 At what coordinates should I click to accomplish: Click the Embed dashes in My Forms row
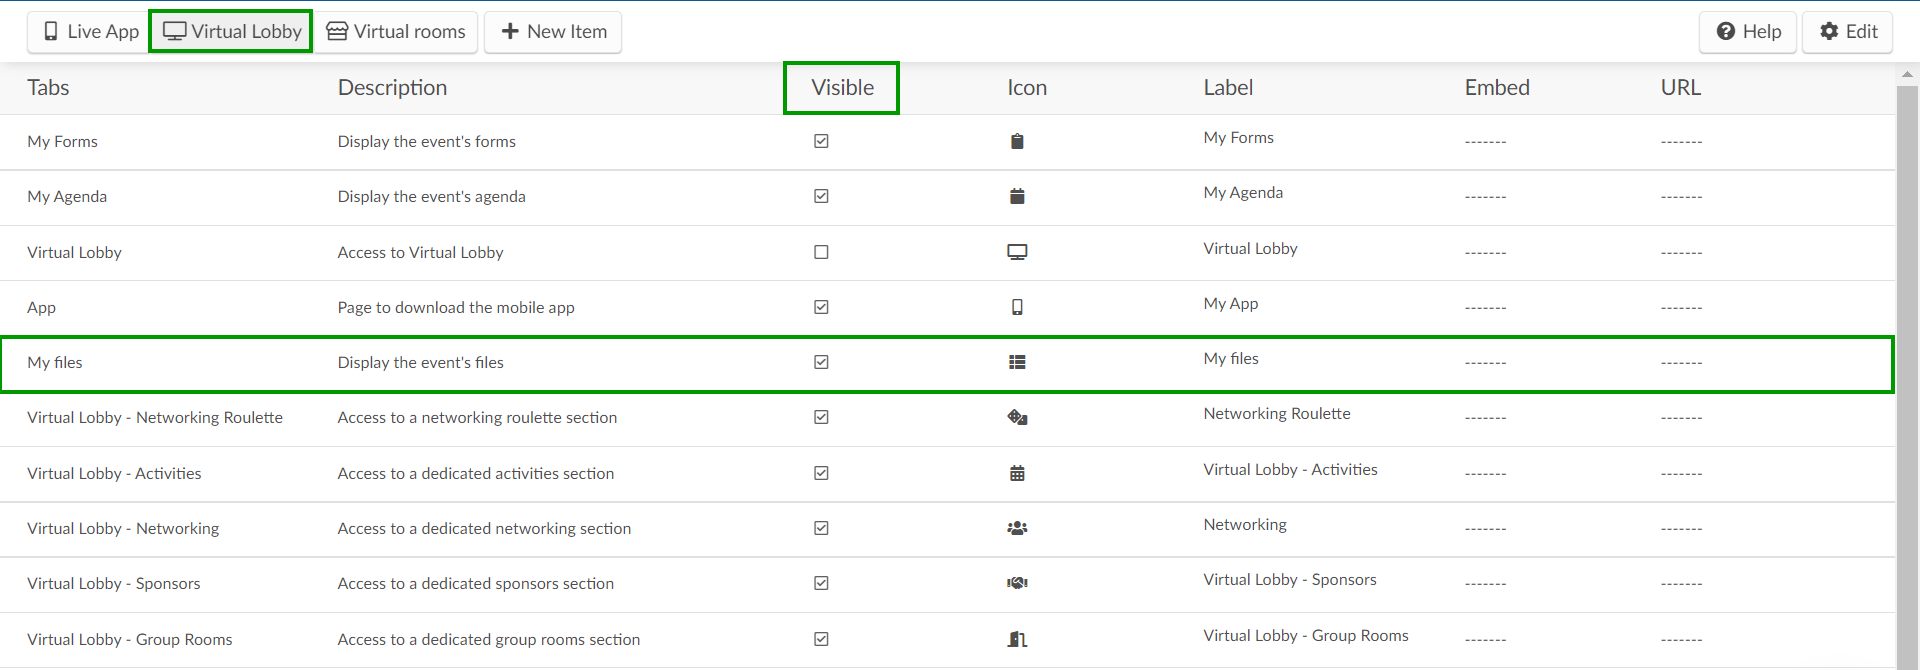[x=1485, y=142]
